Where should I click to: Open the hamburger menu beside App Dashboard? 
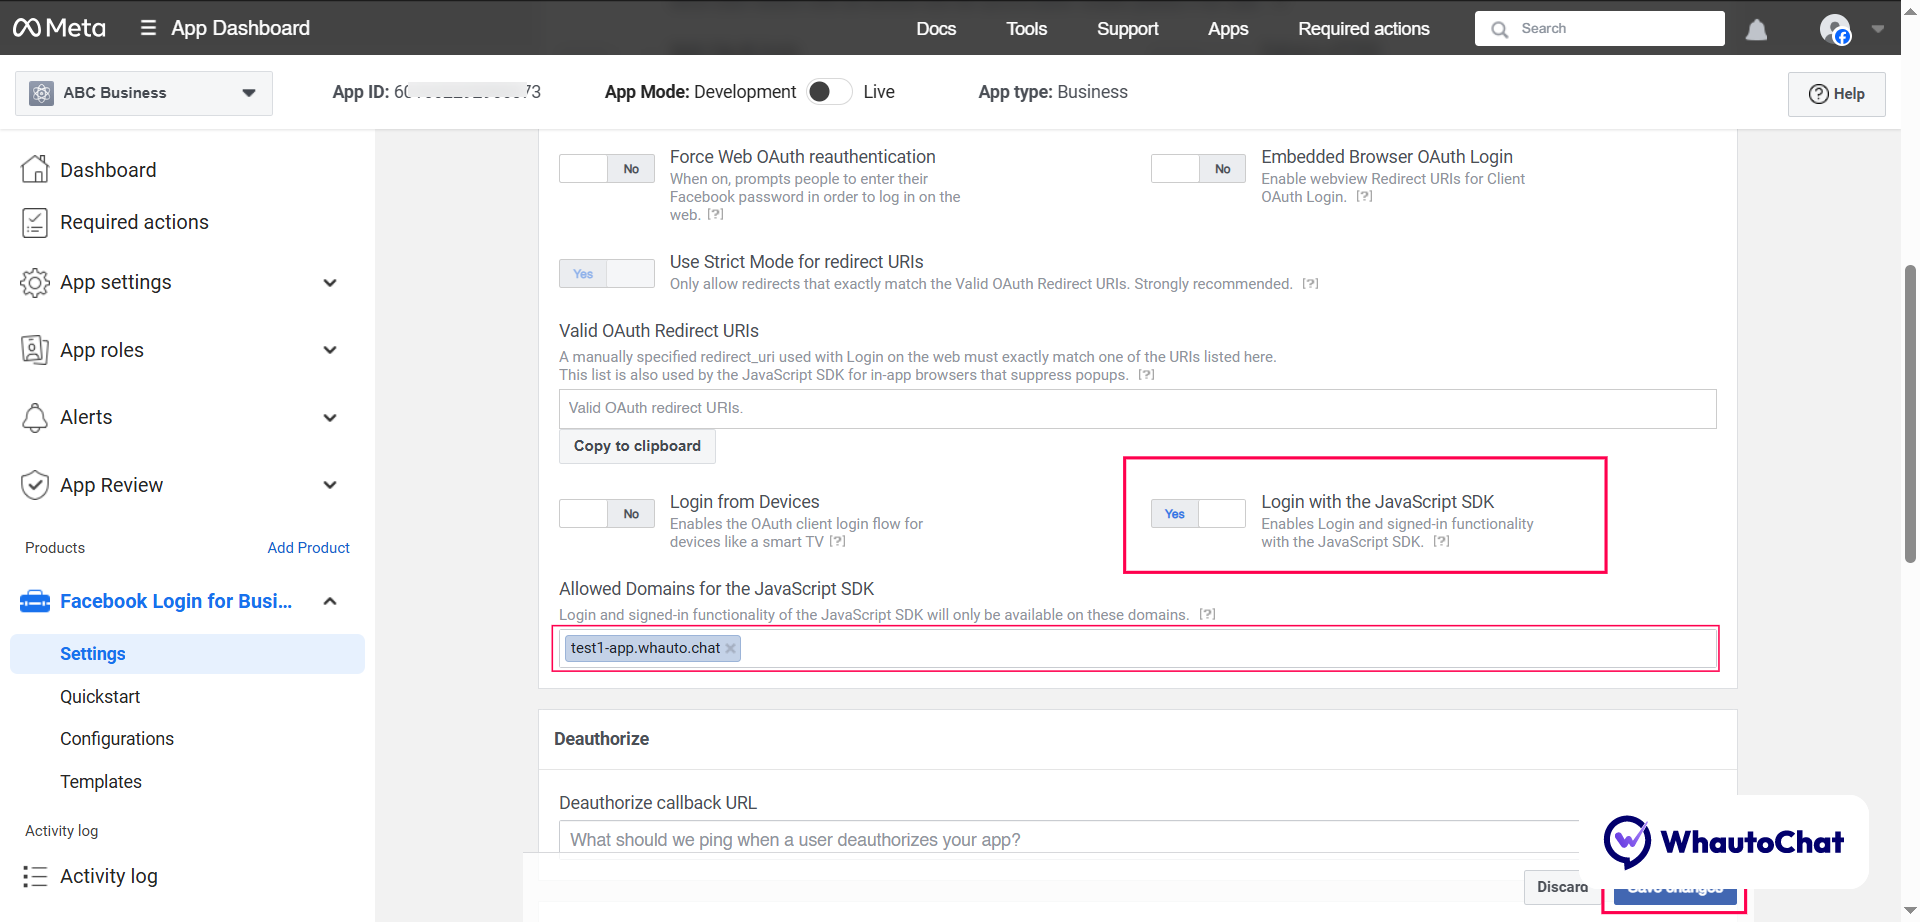click(148, 28)
